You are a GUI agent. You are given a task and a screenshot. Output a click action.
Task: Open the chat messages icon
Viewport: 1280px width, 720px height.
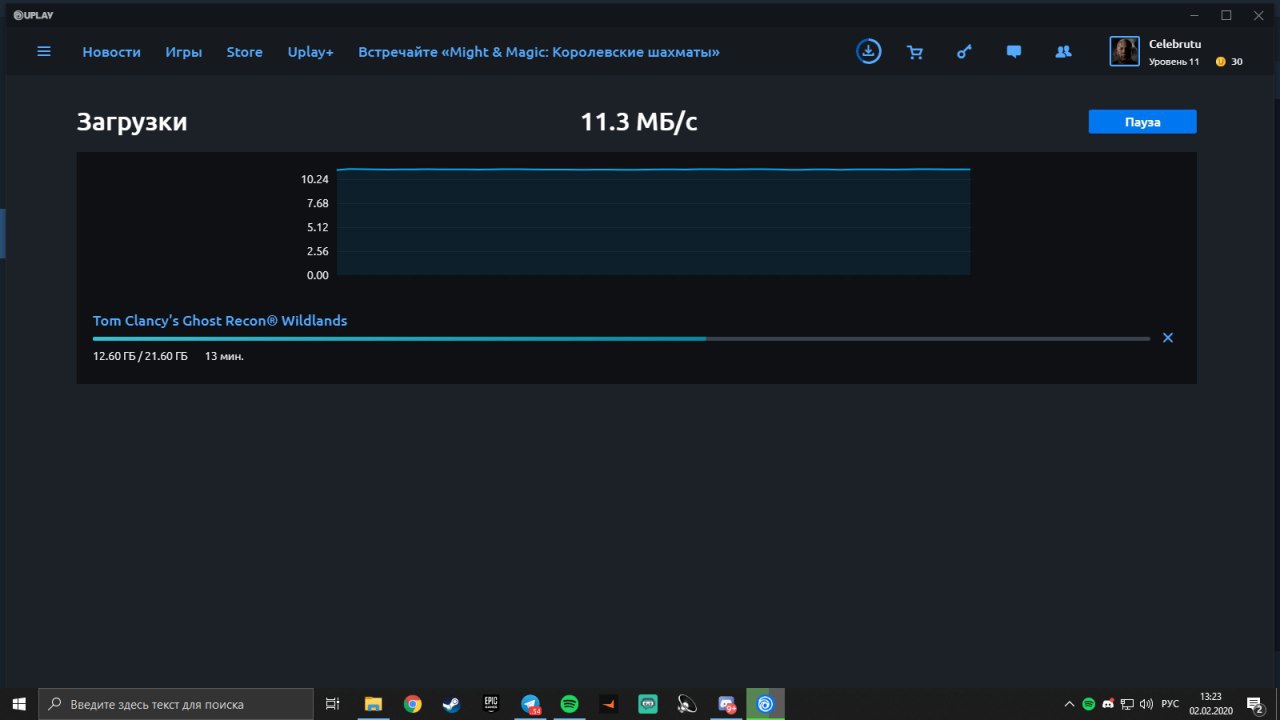[x=1014, y=52]
